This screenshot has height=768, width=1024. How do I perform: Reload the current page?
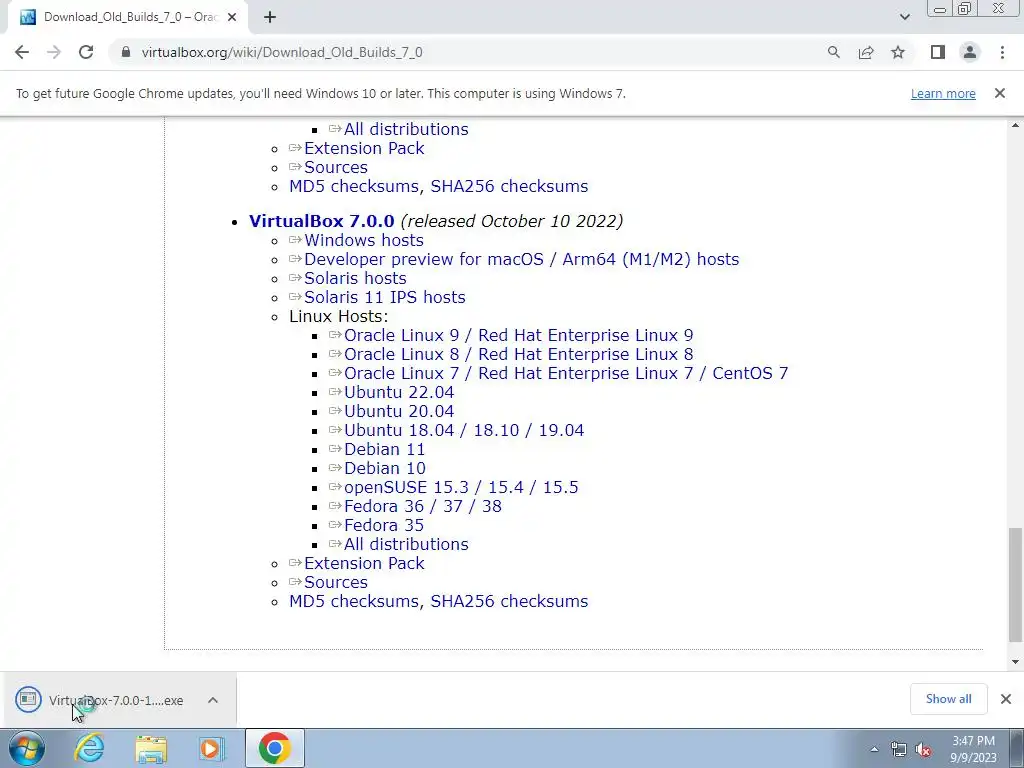tap(86, 52)
